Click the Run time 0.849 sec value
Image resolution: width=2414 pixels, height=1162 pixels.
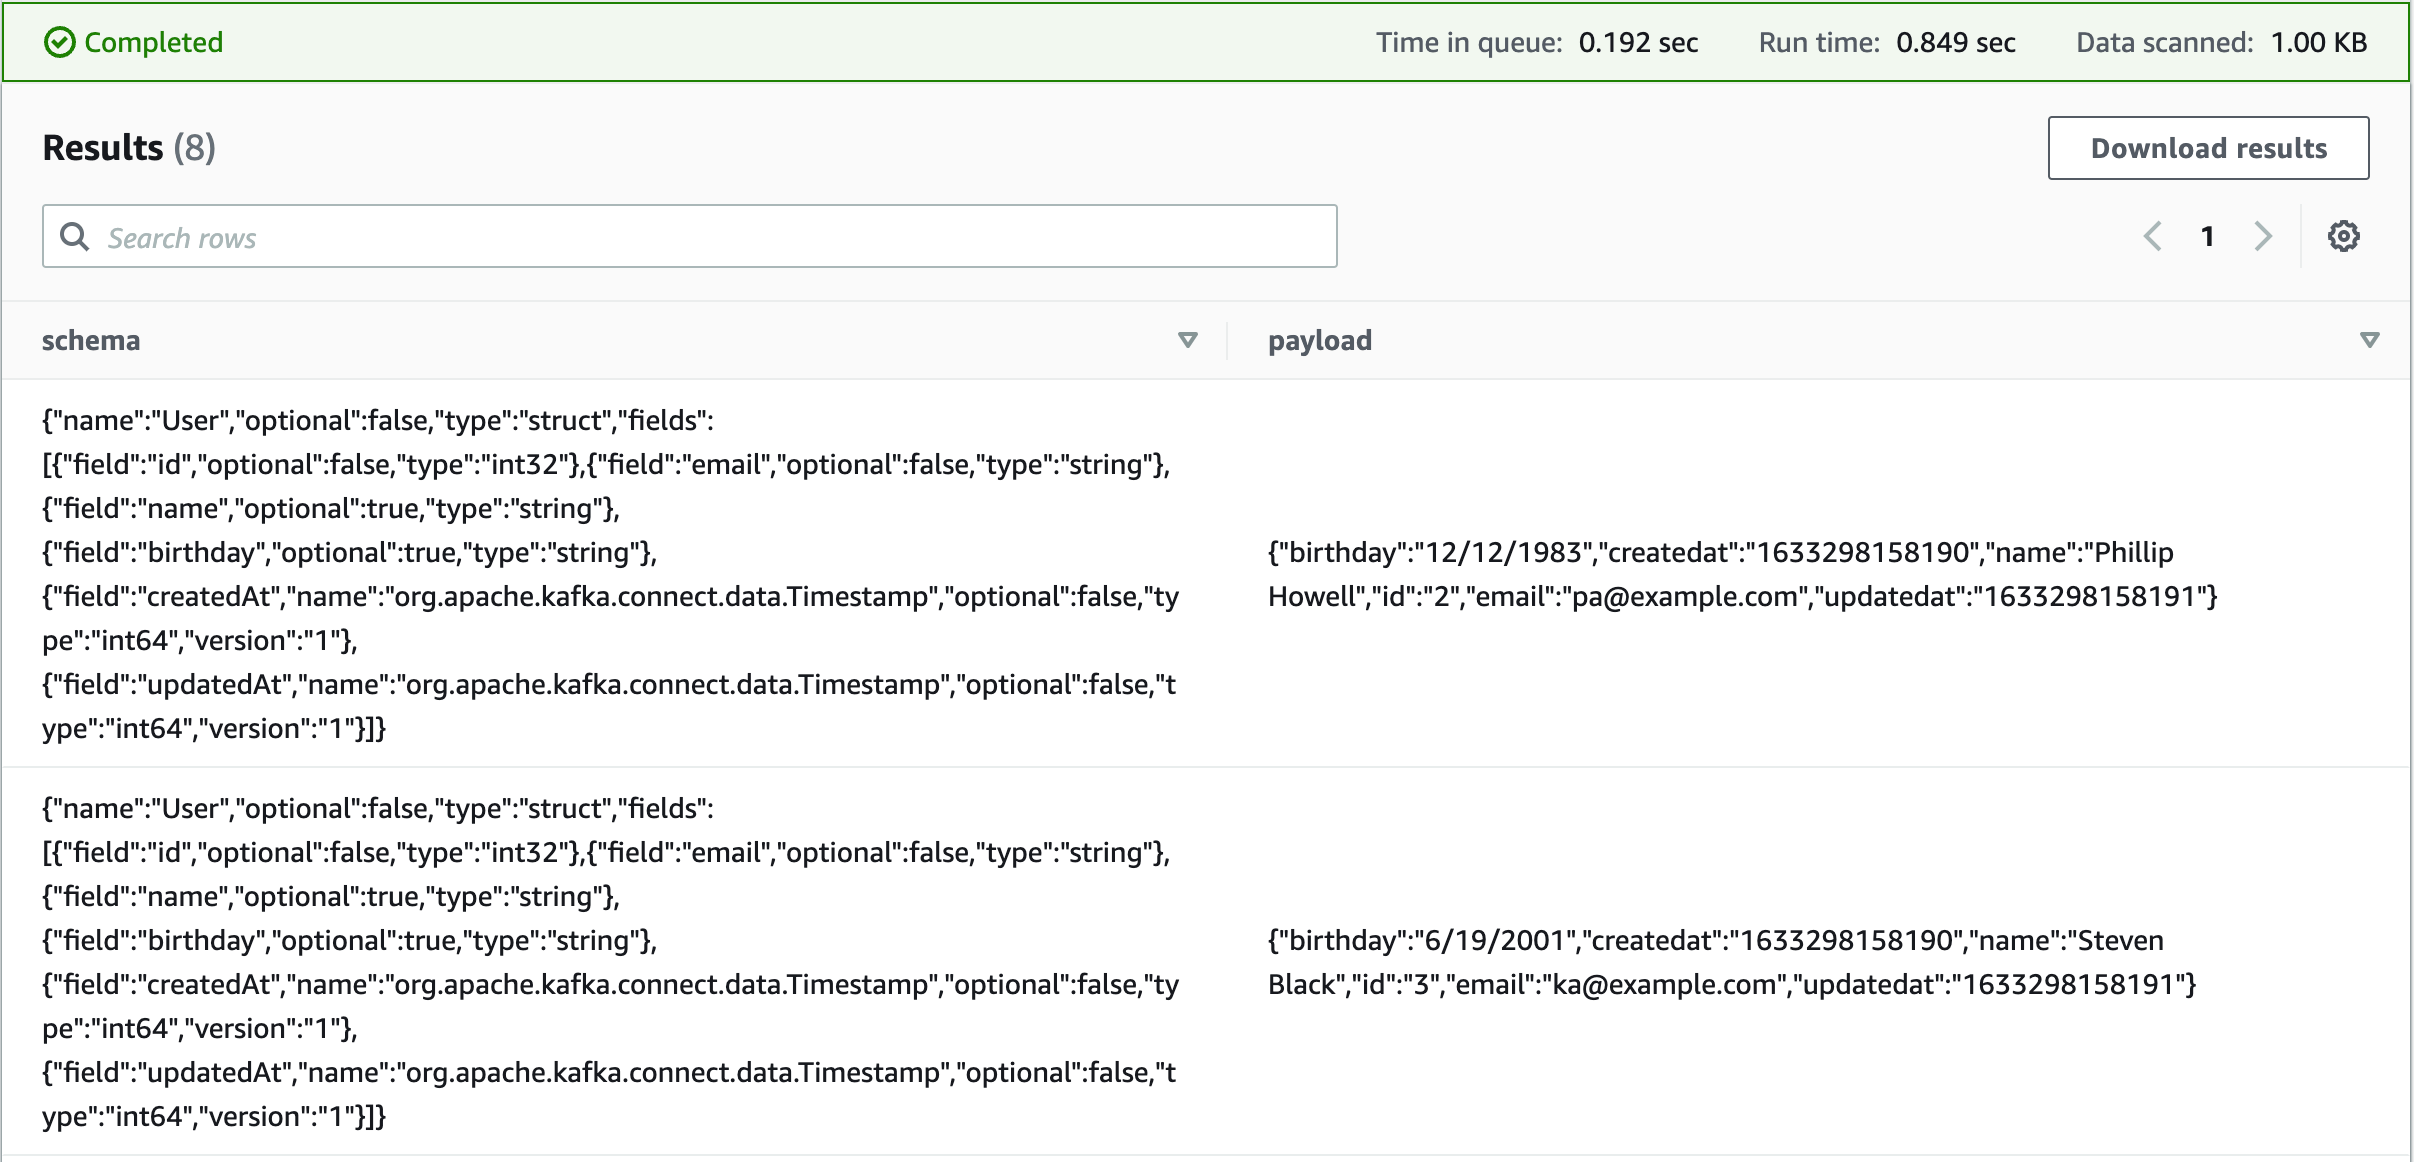(x=1955, y=43)
